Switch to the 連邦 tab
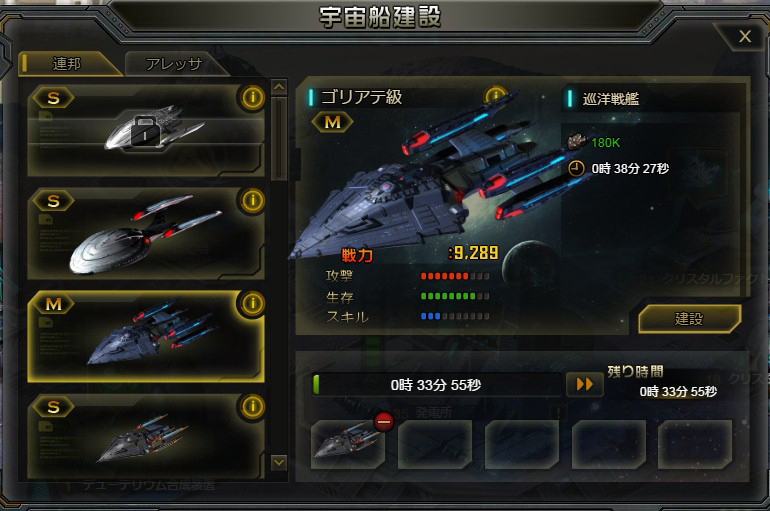The height and width of the screenshot is (511, 770). (68, 64)
